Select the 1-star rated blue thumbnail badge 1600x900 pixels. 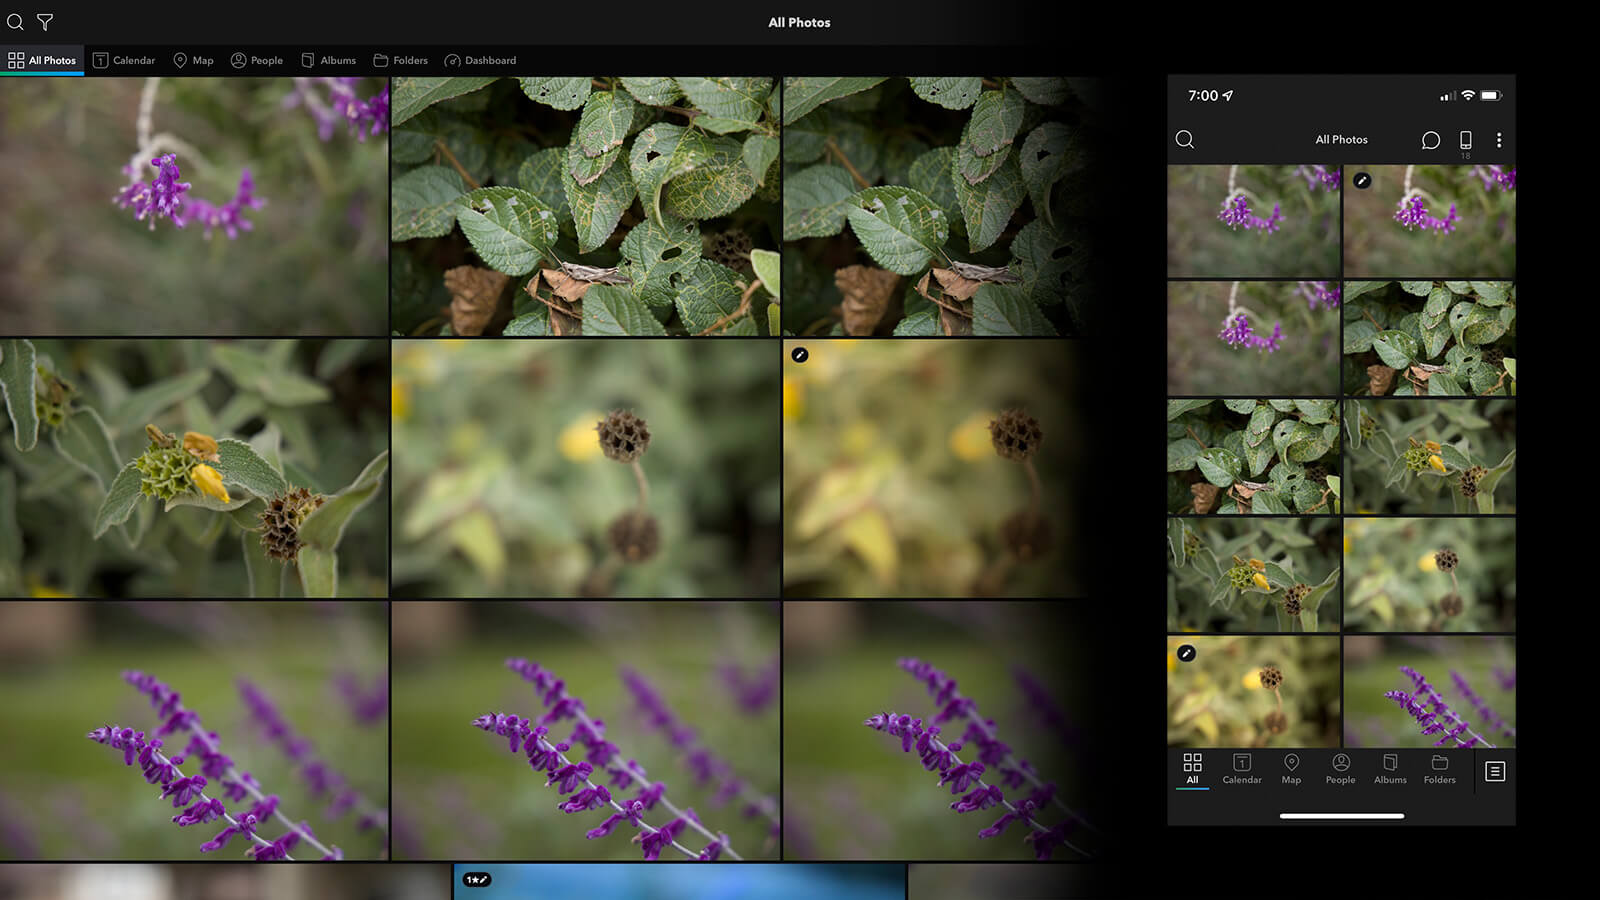477,880
